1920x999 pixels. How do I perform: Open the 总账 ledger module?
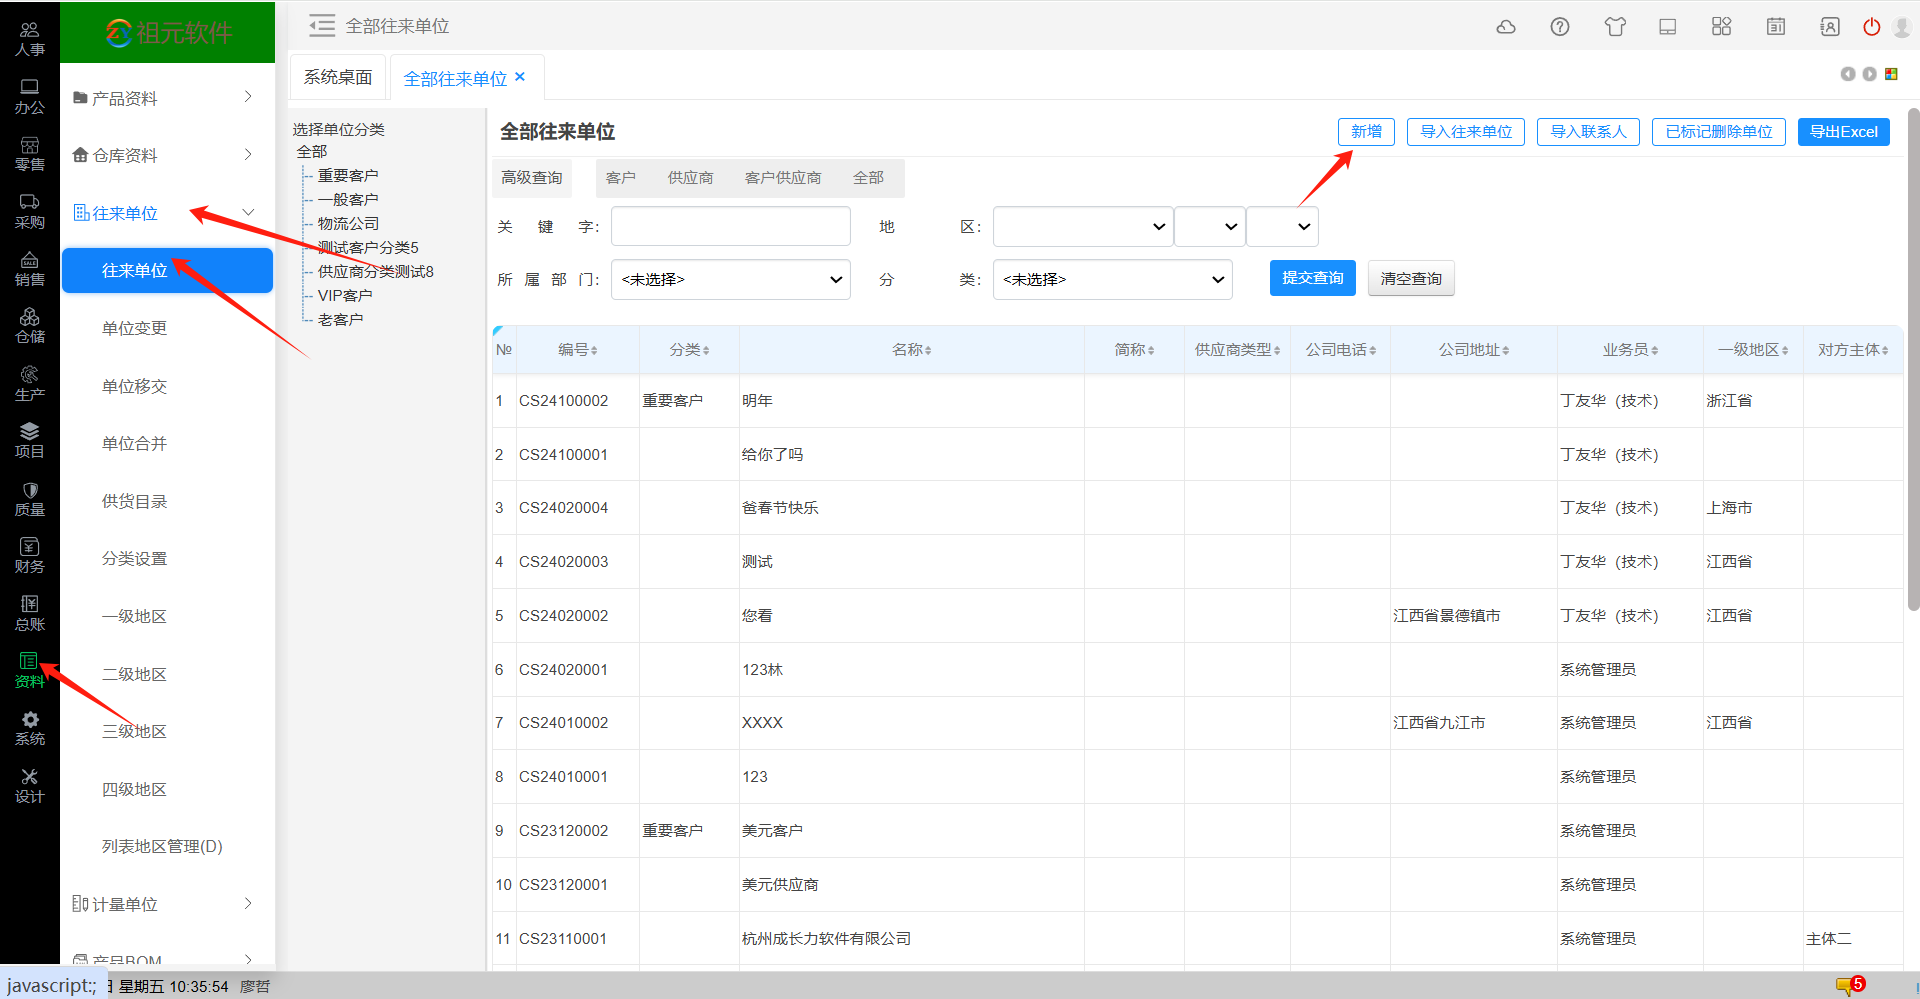30,614
